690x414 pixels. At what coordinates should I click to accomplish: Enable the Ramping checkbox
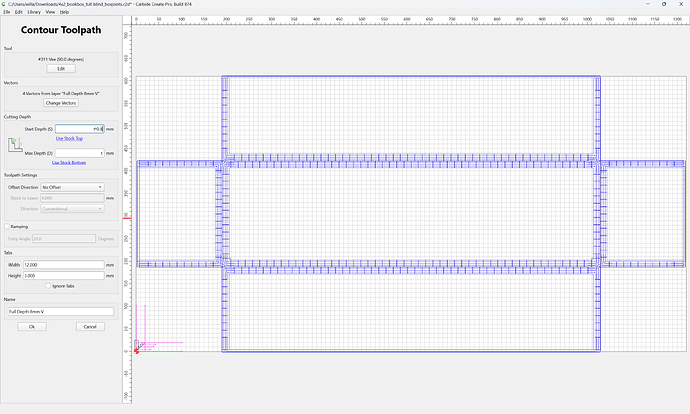point(7,227)
